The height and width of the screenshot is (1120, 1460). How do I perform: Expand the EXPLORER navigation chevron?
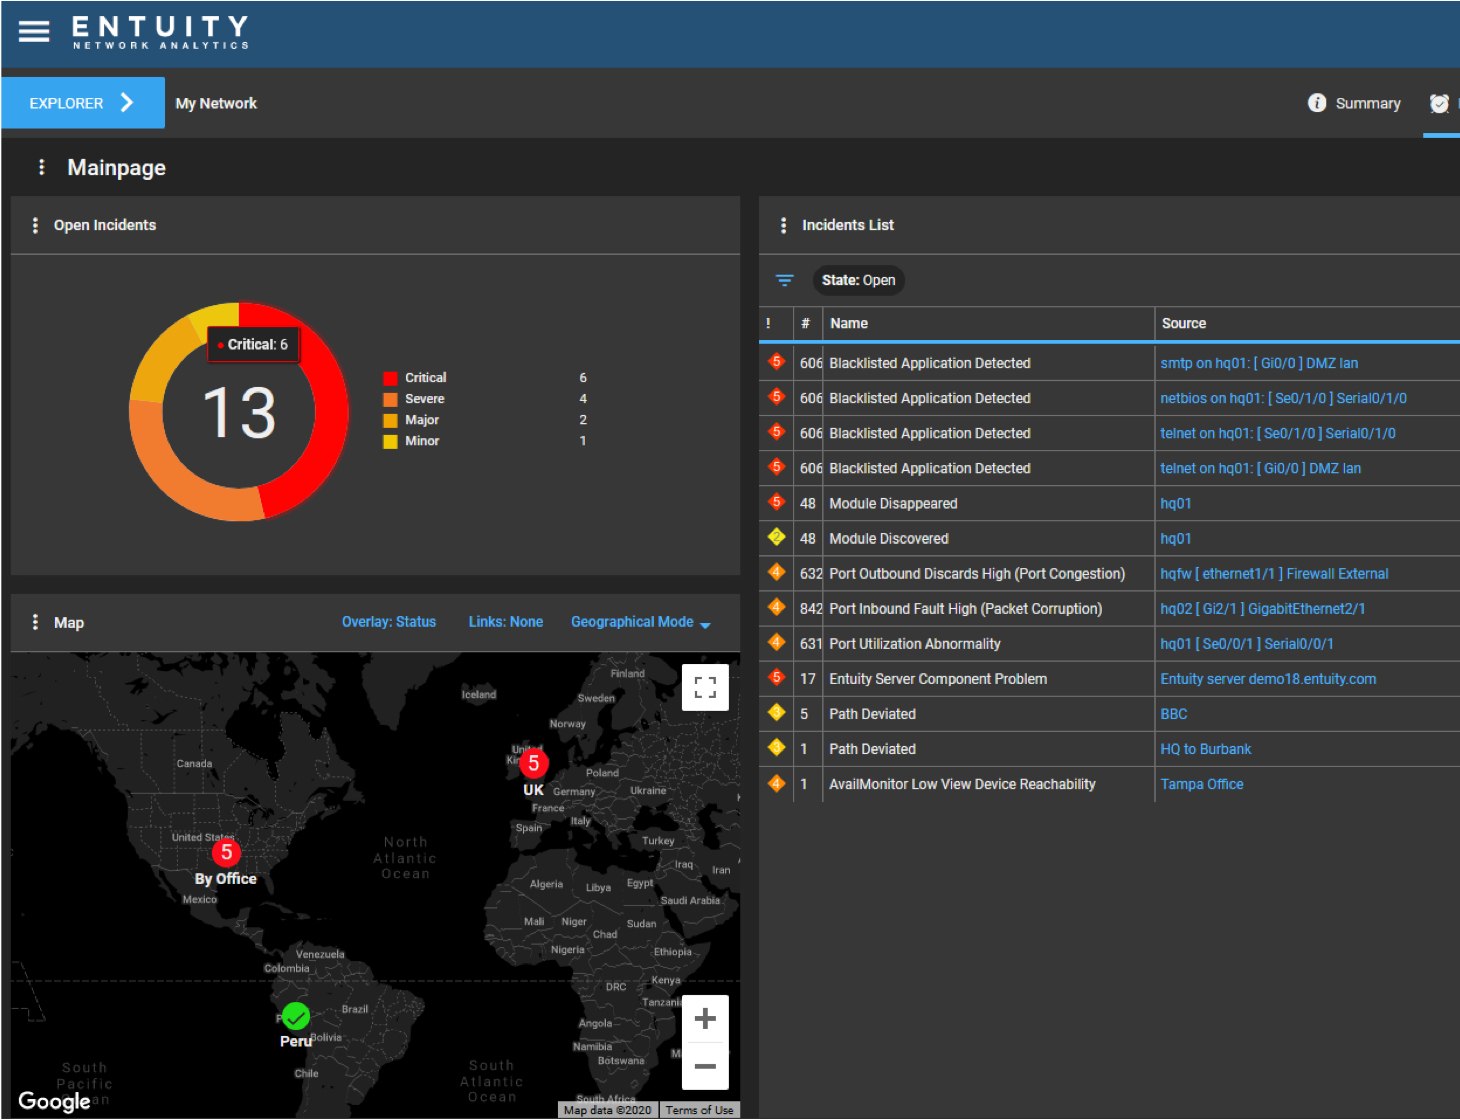tap(125, 102)
